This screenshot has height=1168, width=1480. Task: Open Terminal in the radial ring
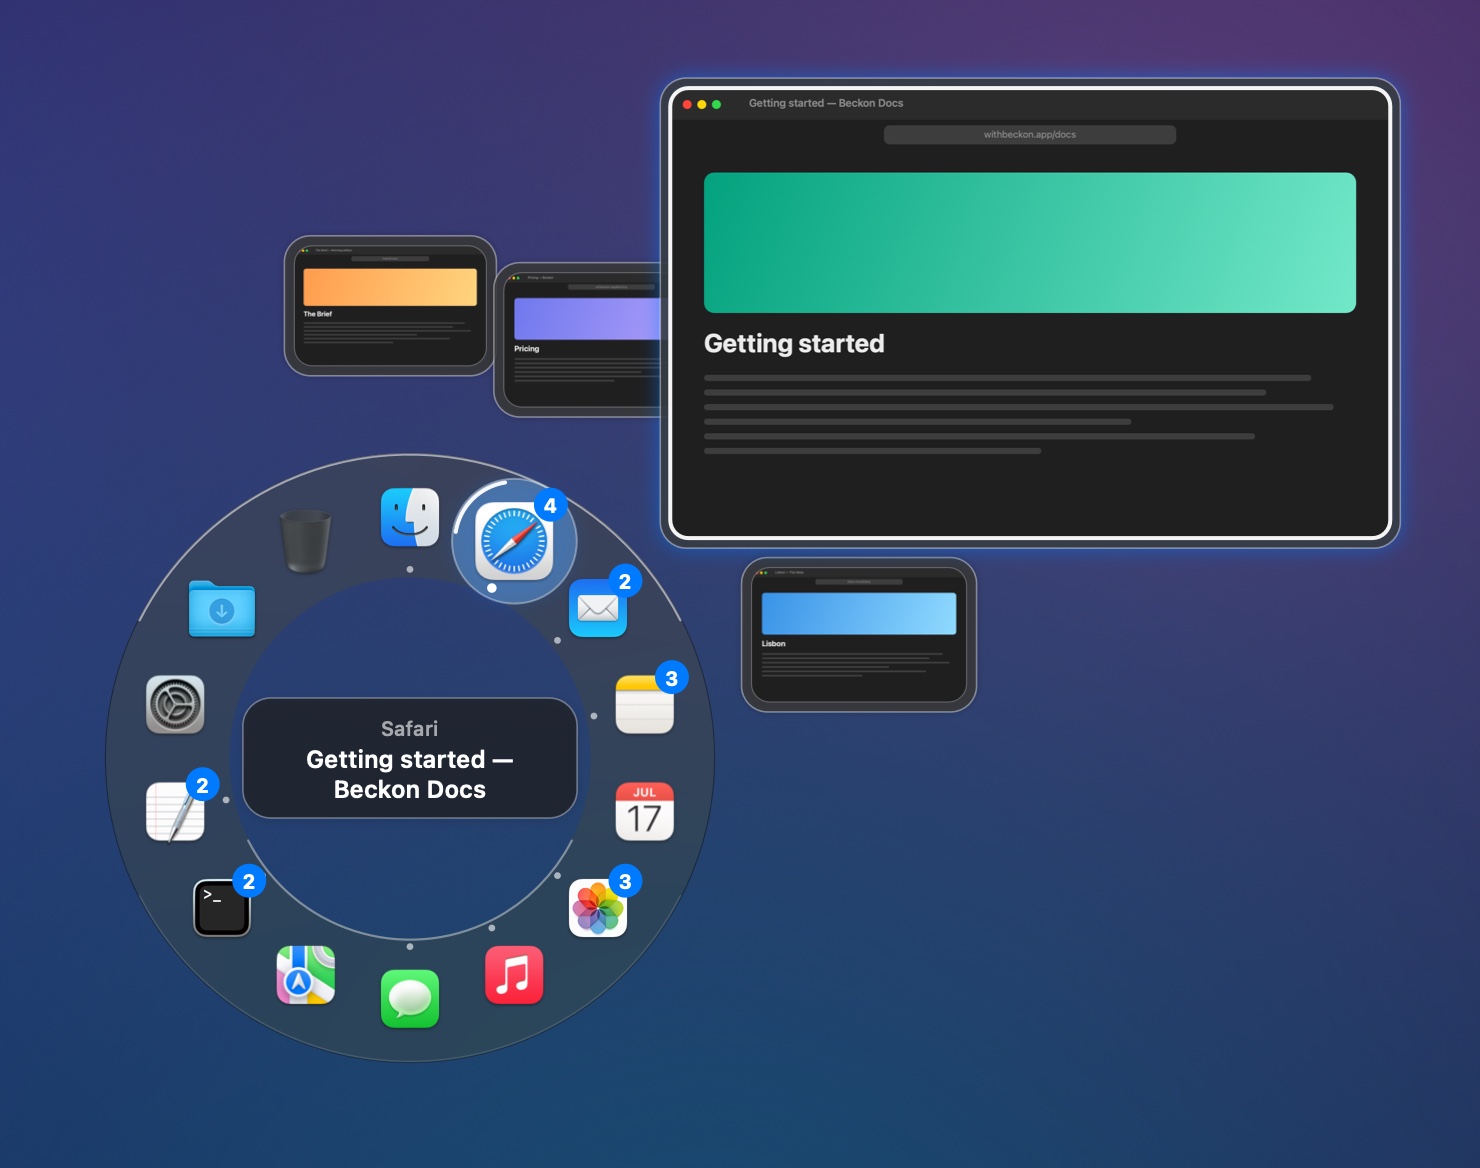click(222, 908)
